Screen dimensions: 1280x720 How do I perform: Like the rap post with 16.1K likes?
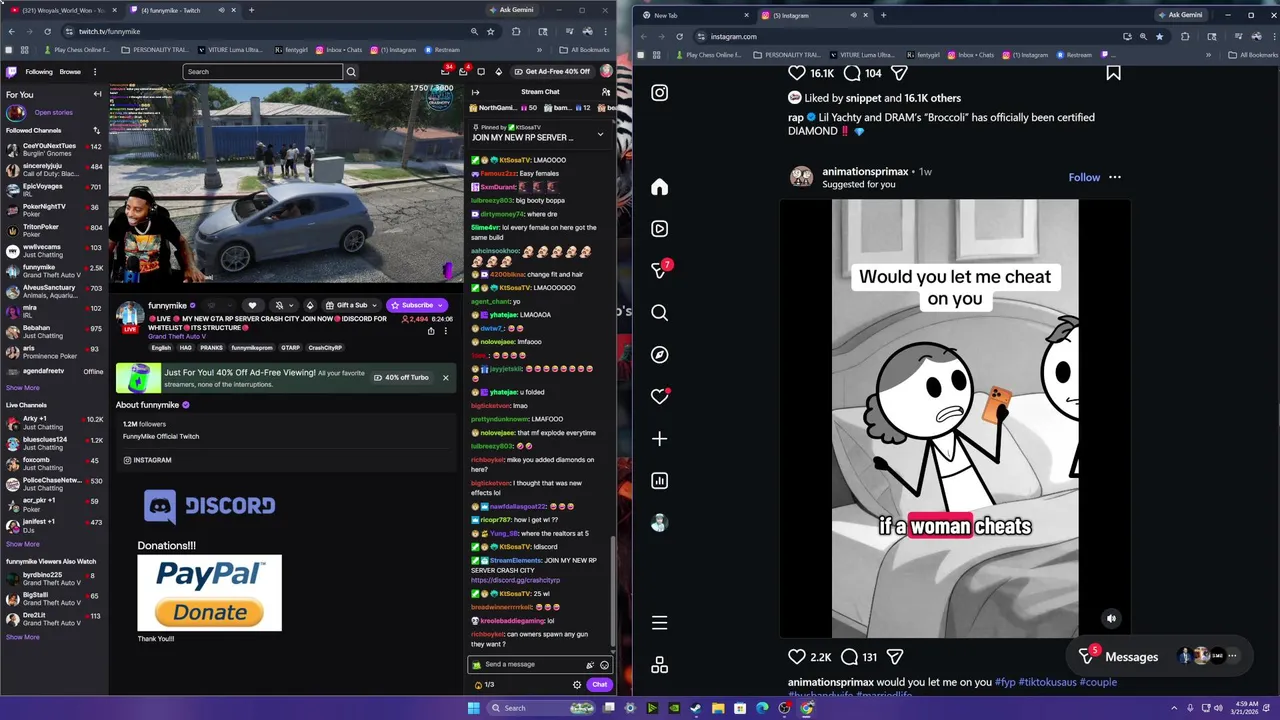coord(797,73)
